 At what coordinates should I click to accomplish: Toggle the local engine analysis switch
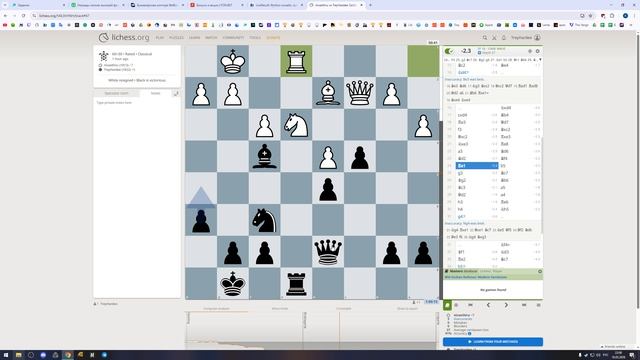(x=449, y=51)
